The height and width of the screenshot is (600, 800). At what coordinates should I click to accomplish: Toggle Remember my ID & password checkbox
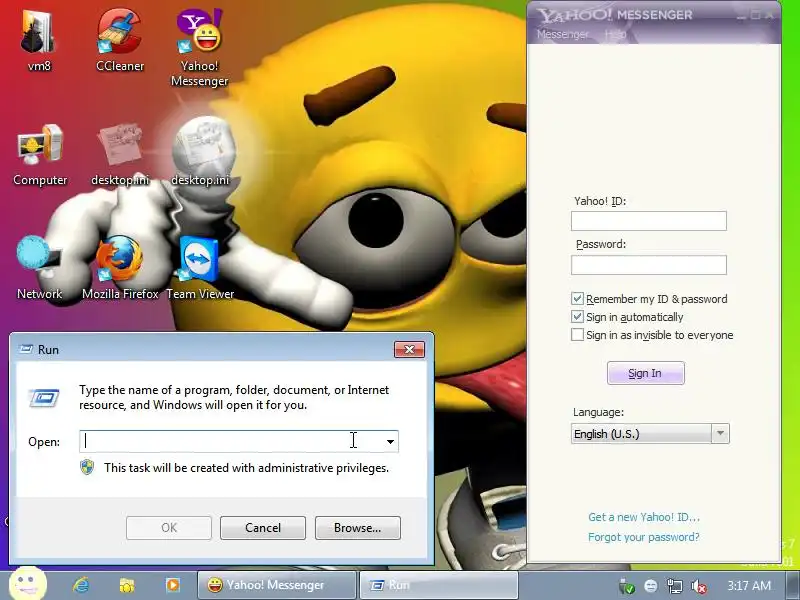577,298
